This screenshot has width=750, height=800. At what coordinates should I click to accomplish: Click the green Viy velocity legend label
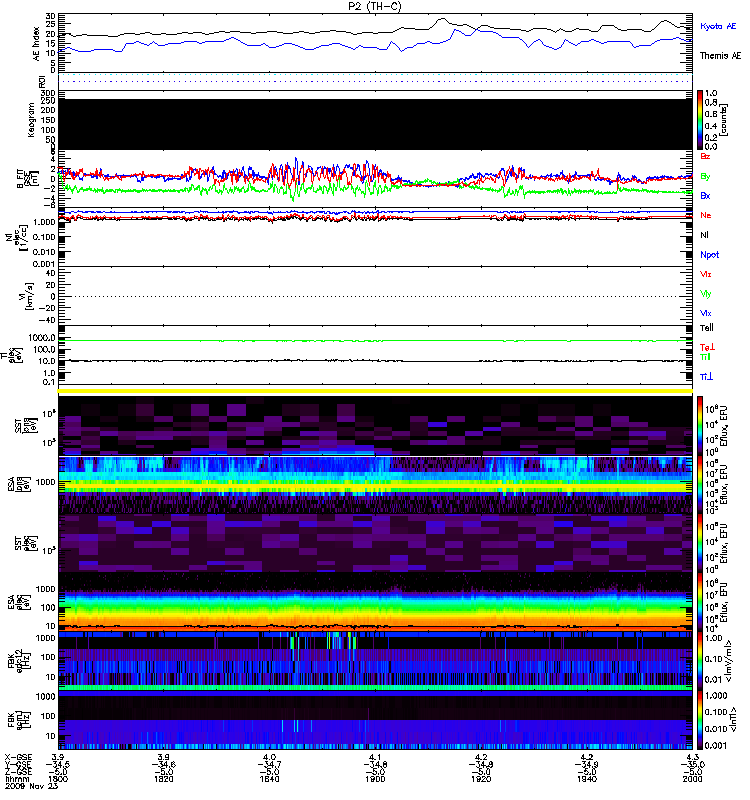click(706, 294)
